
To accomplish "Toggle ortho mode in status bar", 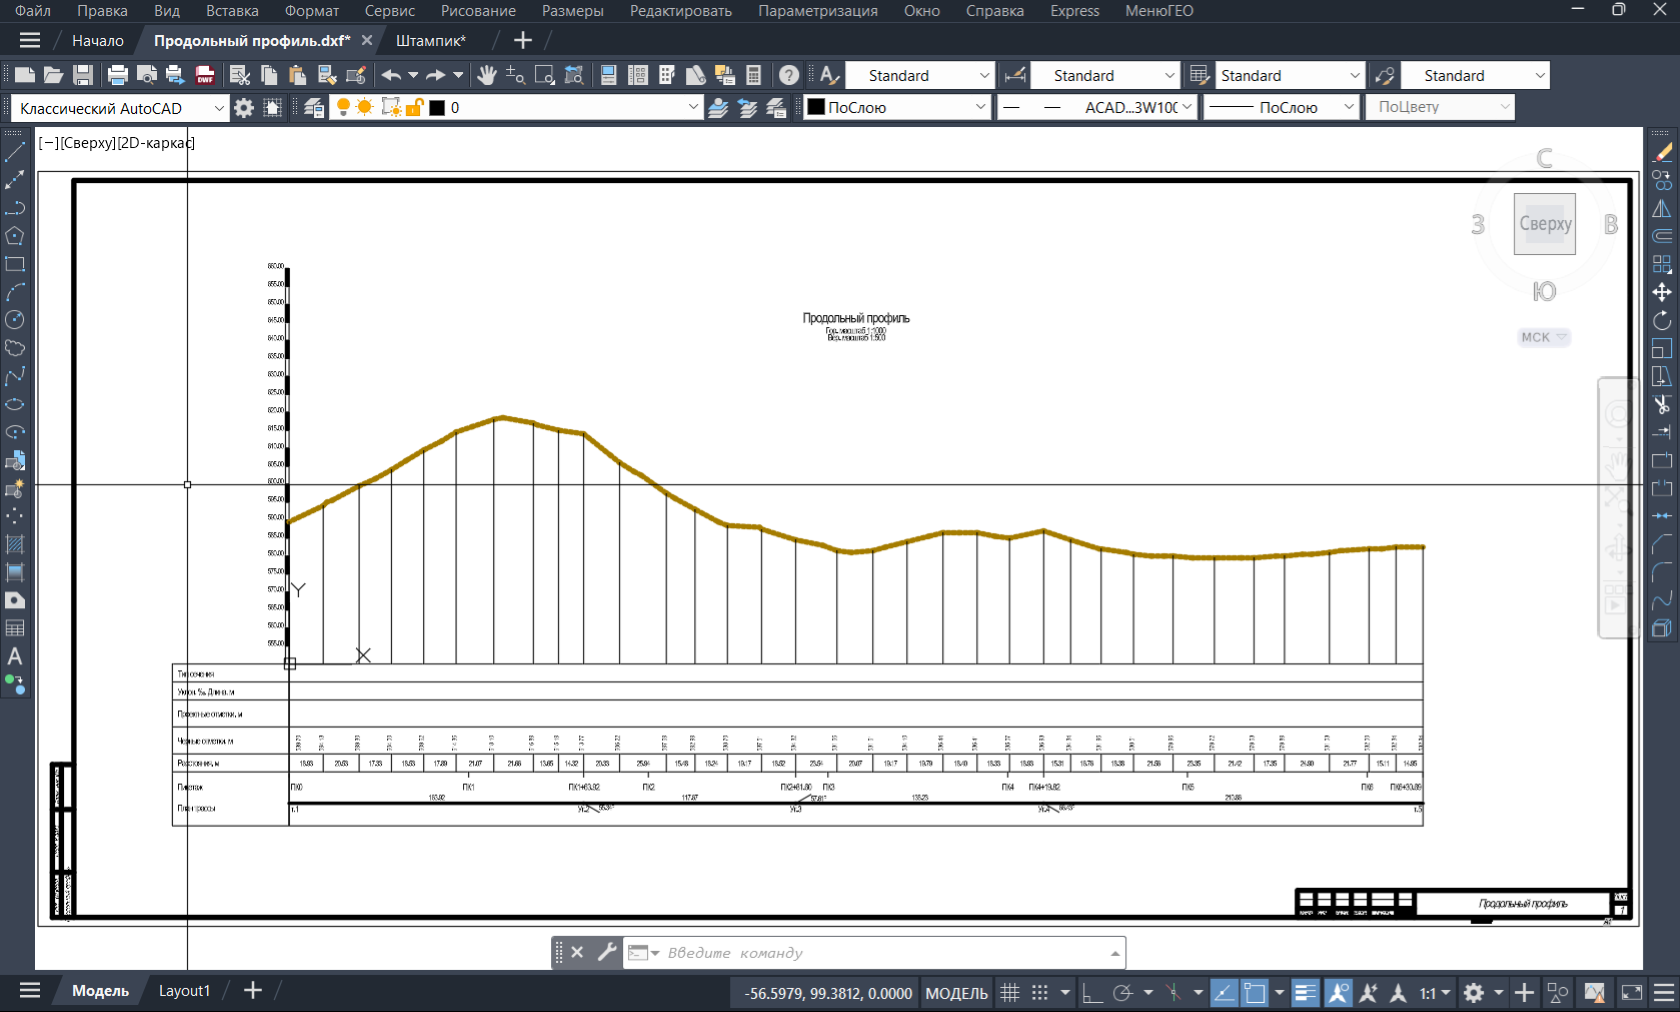I will (x=1092, y=993).
